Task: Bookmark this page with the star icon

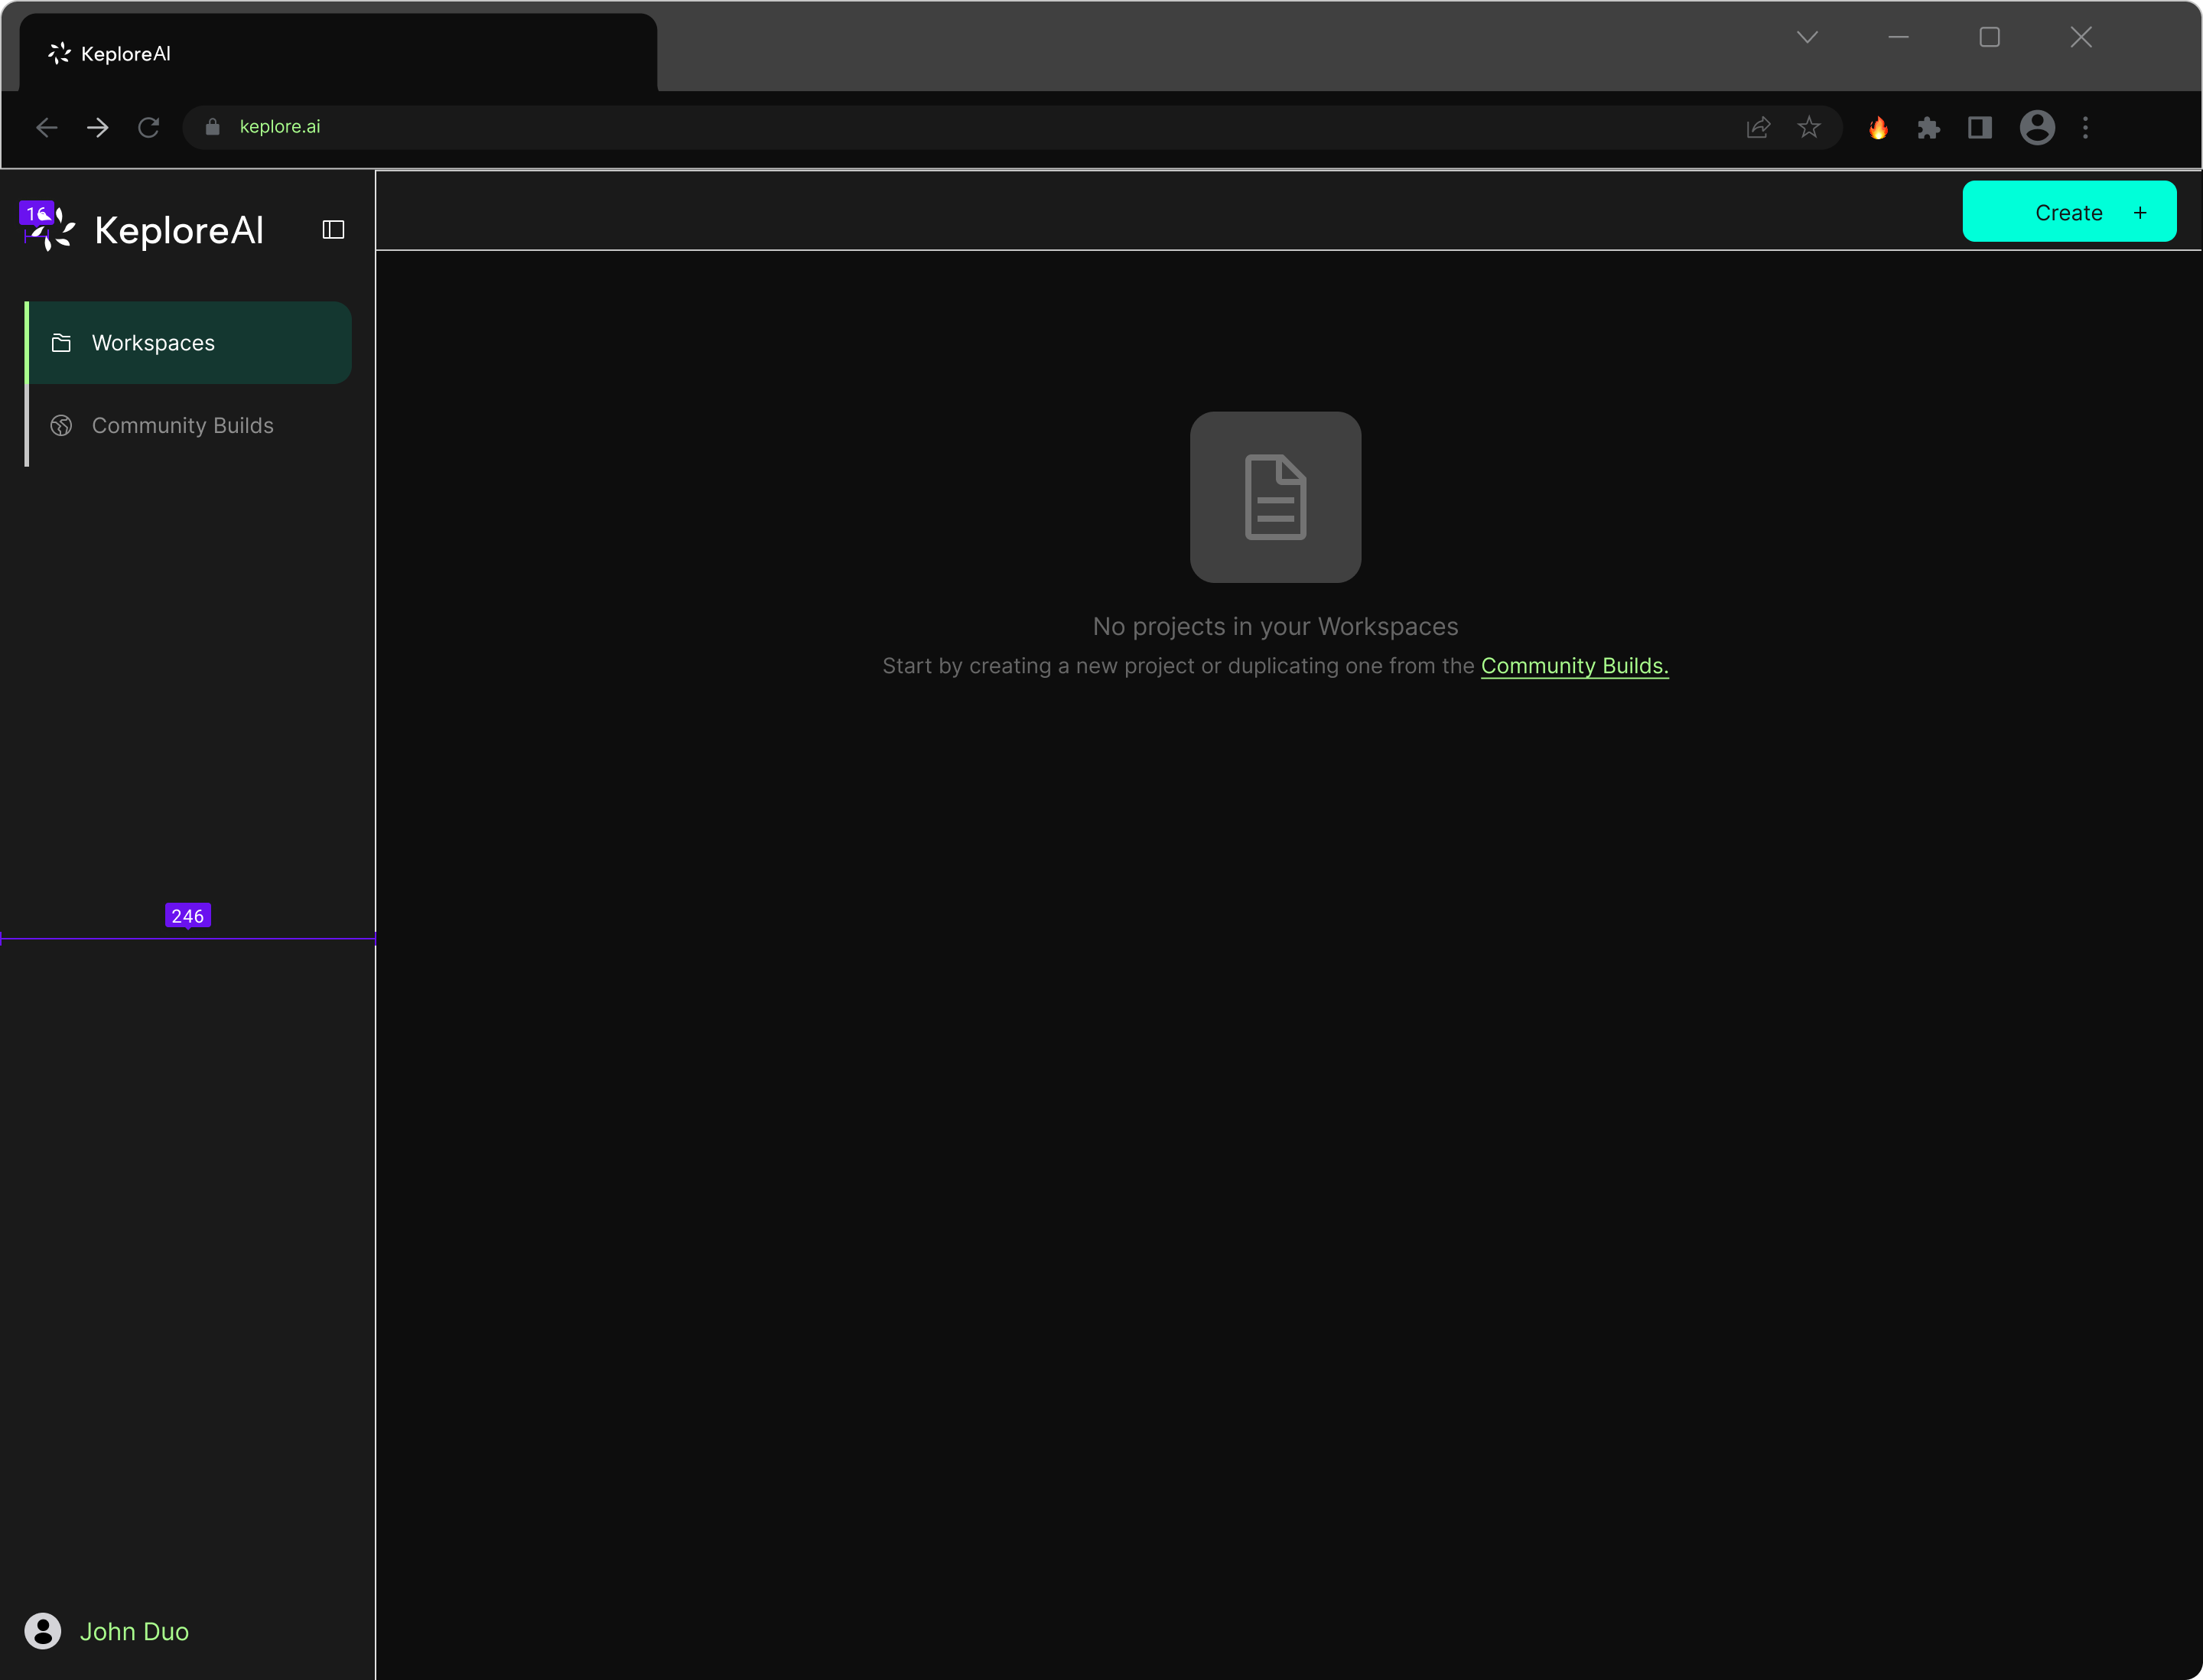Action: 1809,127
